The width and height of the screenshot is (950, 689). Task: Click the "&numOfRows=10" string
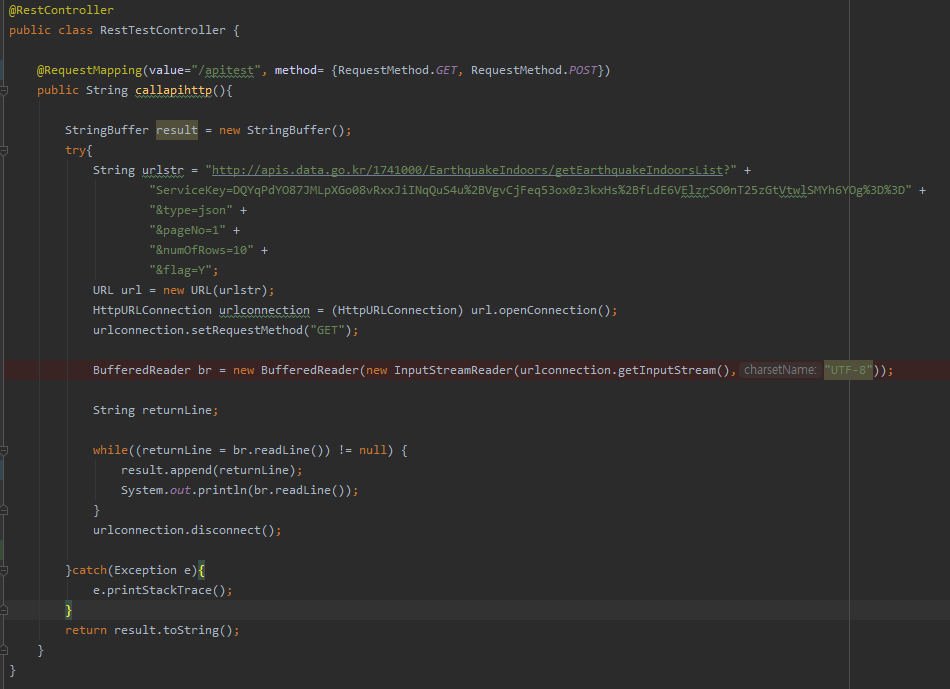[x=201, y=250]
